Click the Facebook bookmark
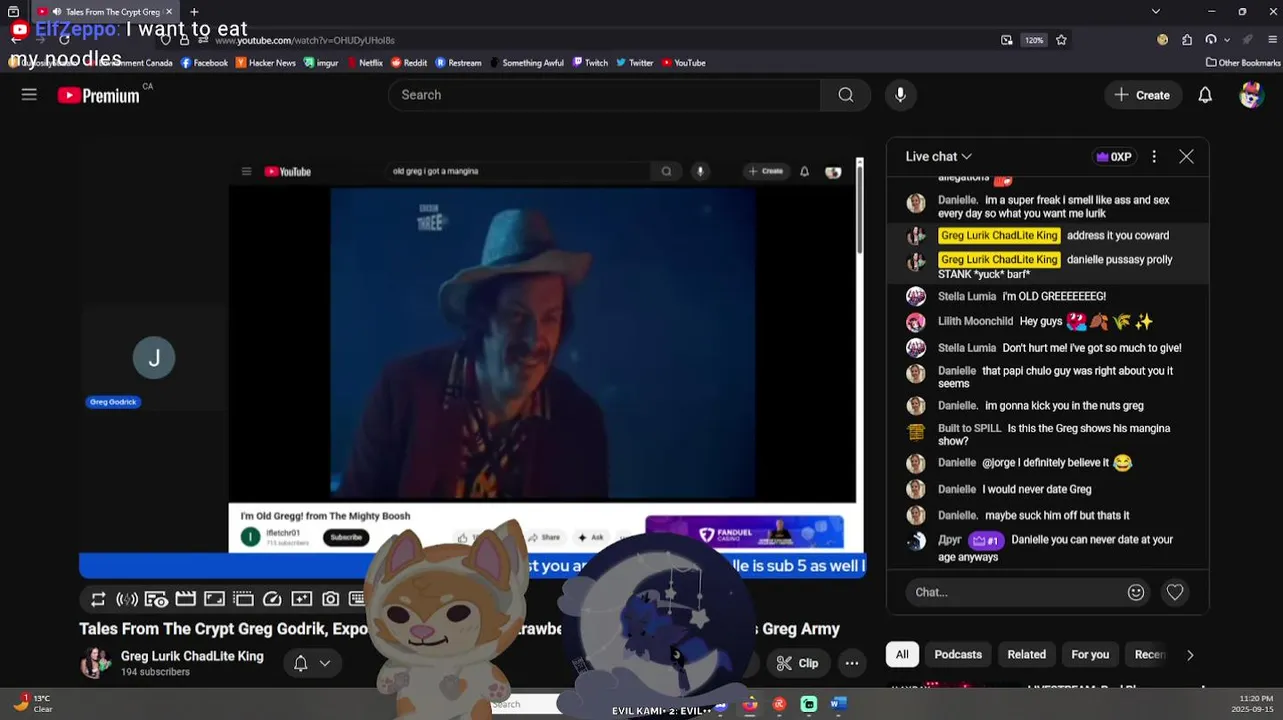Viewport: 1283px width, 720px height. (x=204, y=63)
